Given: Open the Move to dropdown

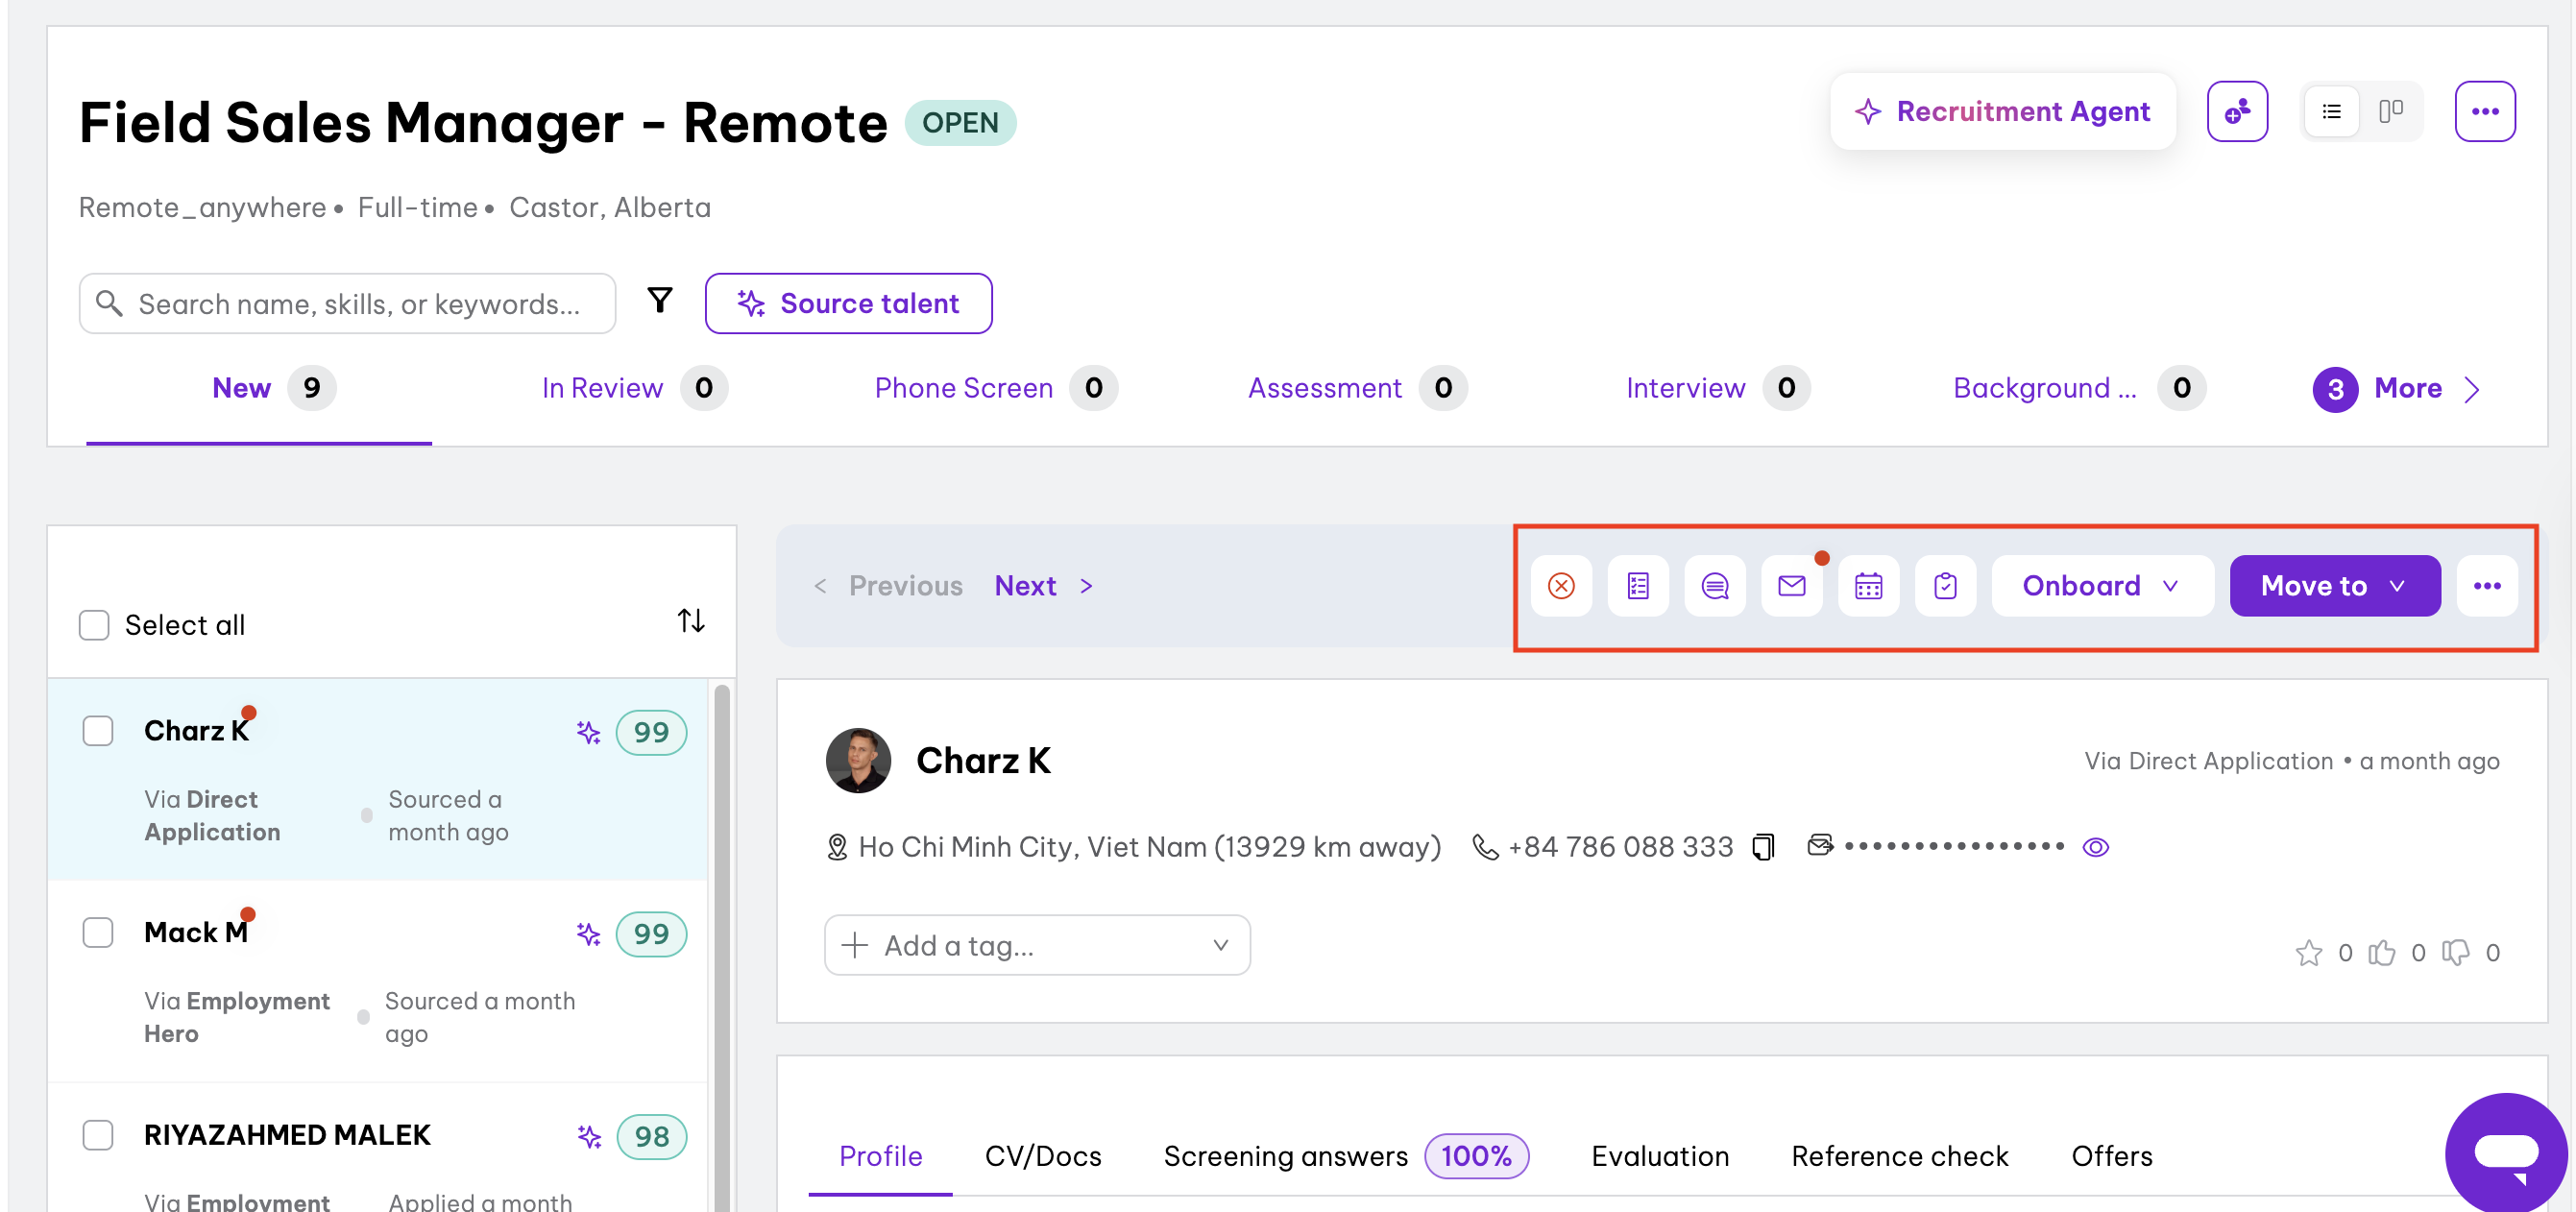Looking at the screenshot, I should pyautogui.click(x=2334, y=586).
